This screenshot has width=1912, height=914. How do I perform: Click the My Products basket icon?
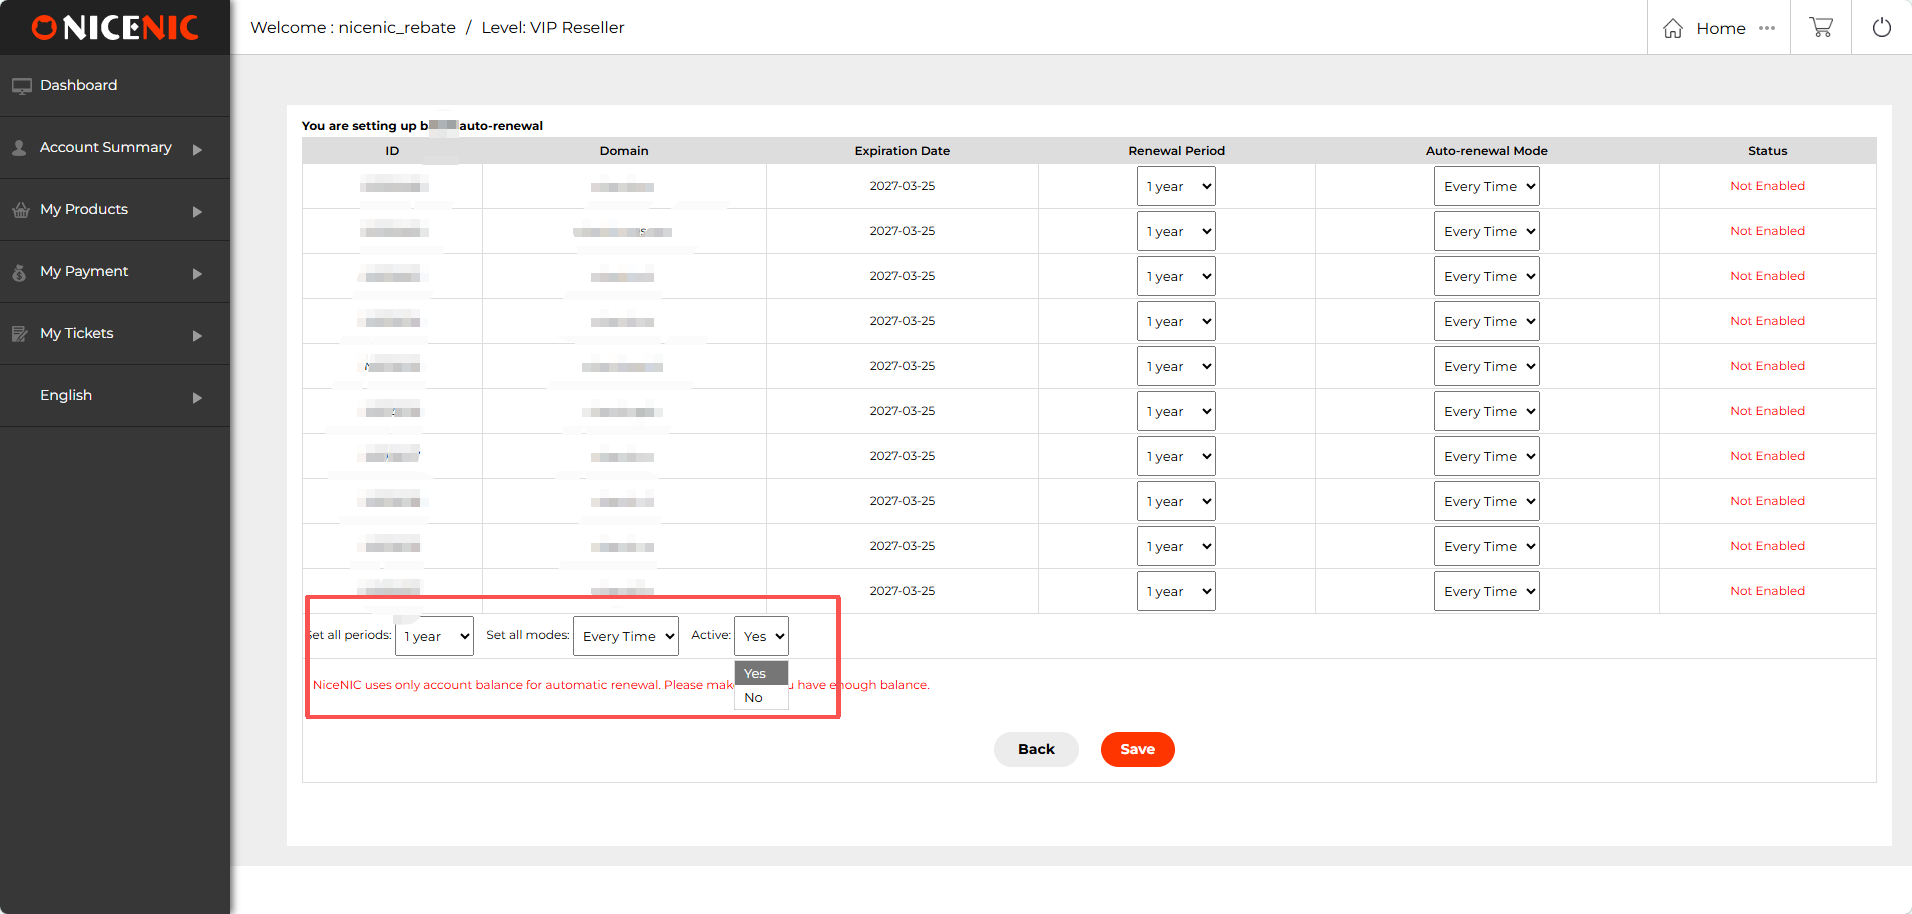(x=20, y=210)
